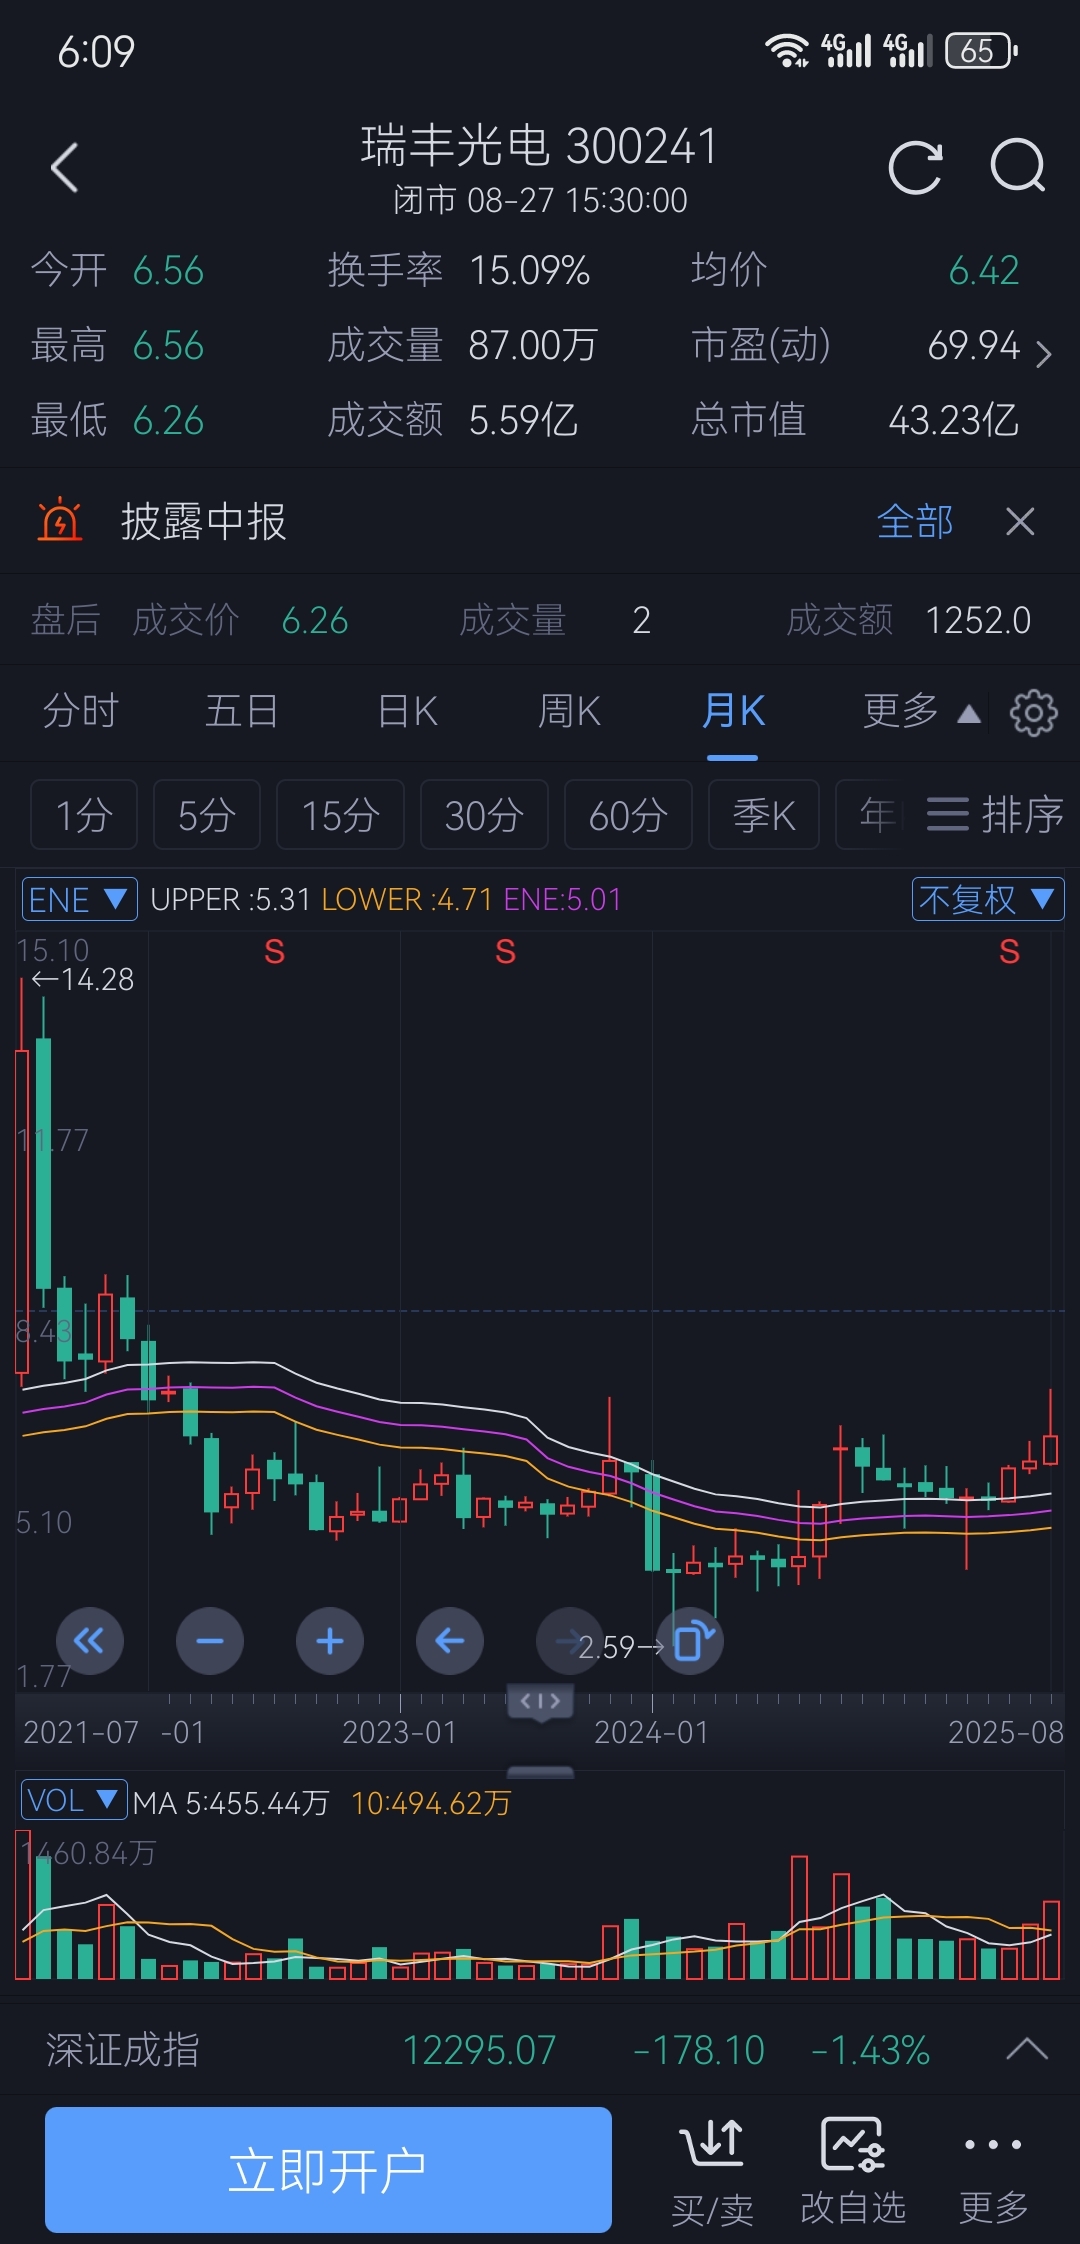Open chart settings gear icon
This screenshot has height=2244, width=1080.
pyautogui.click(x=1033, y=713)
